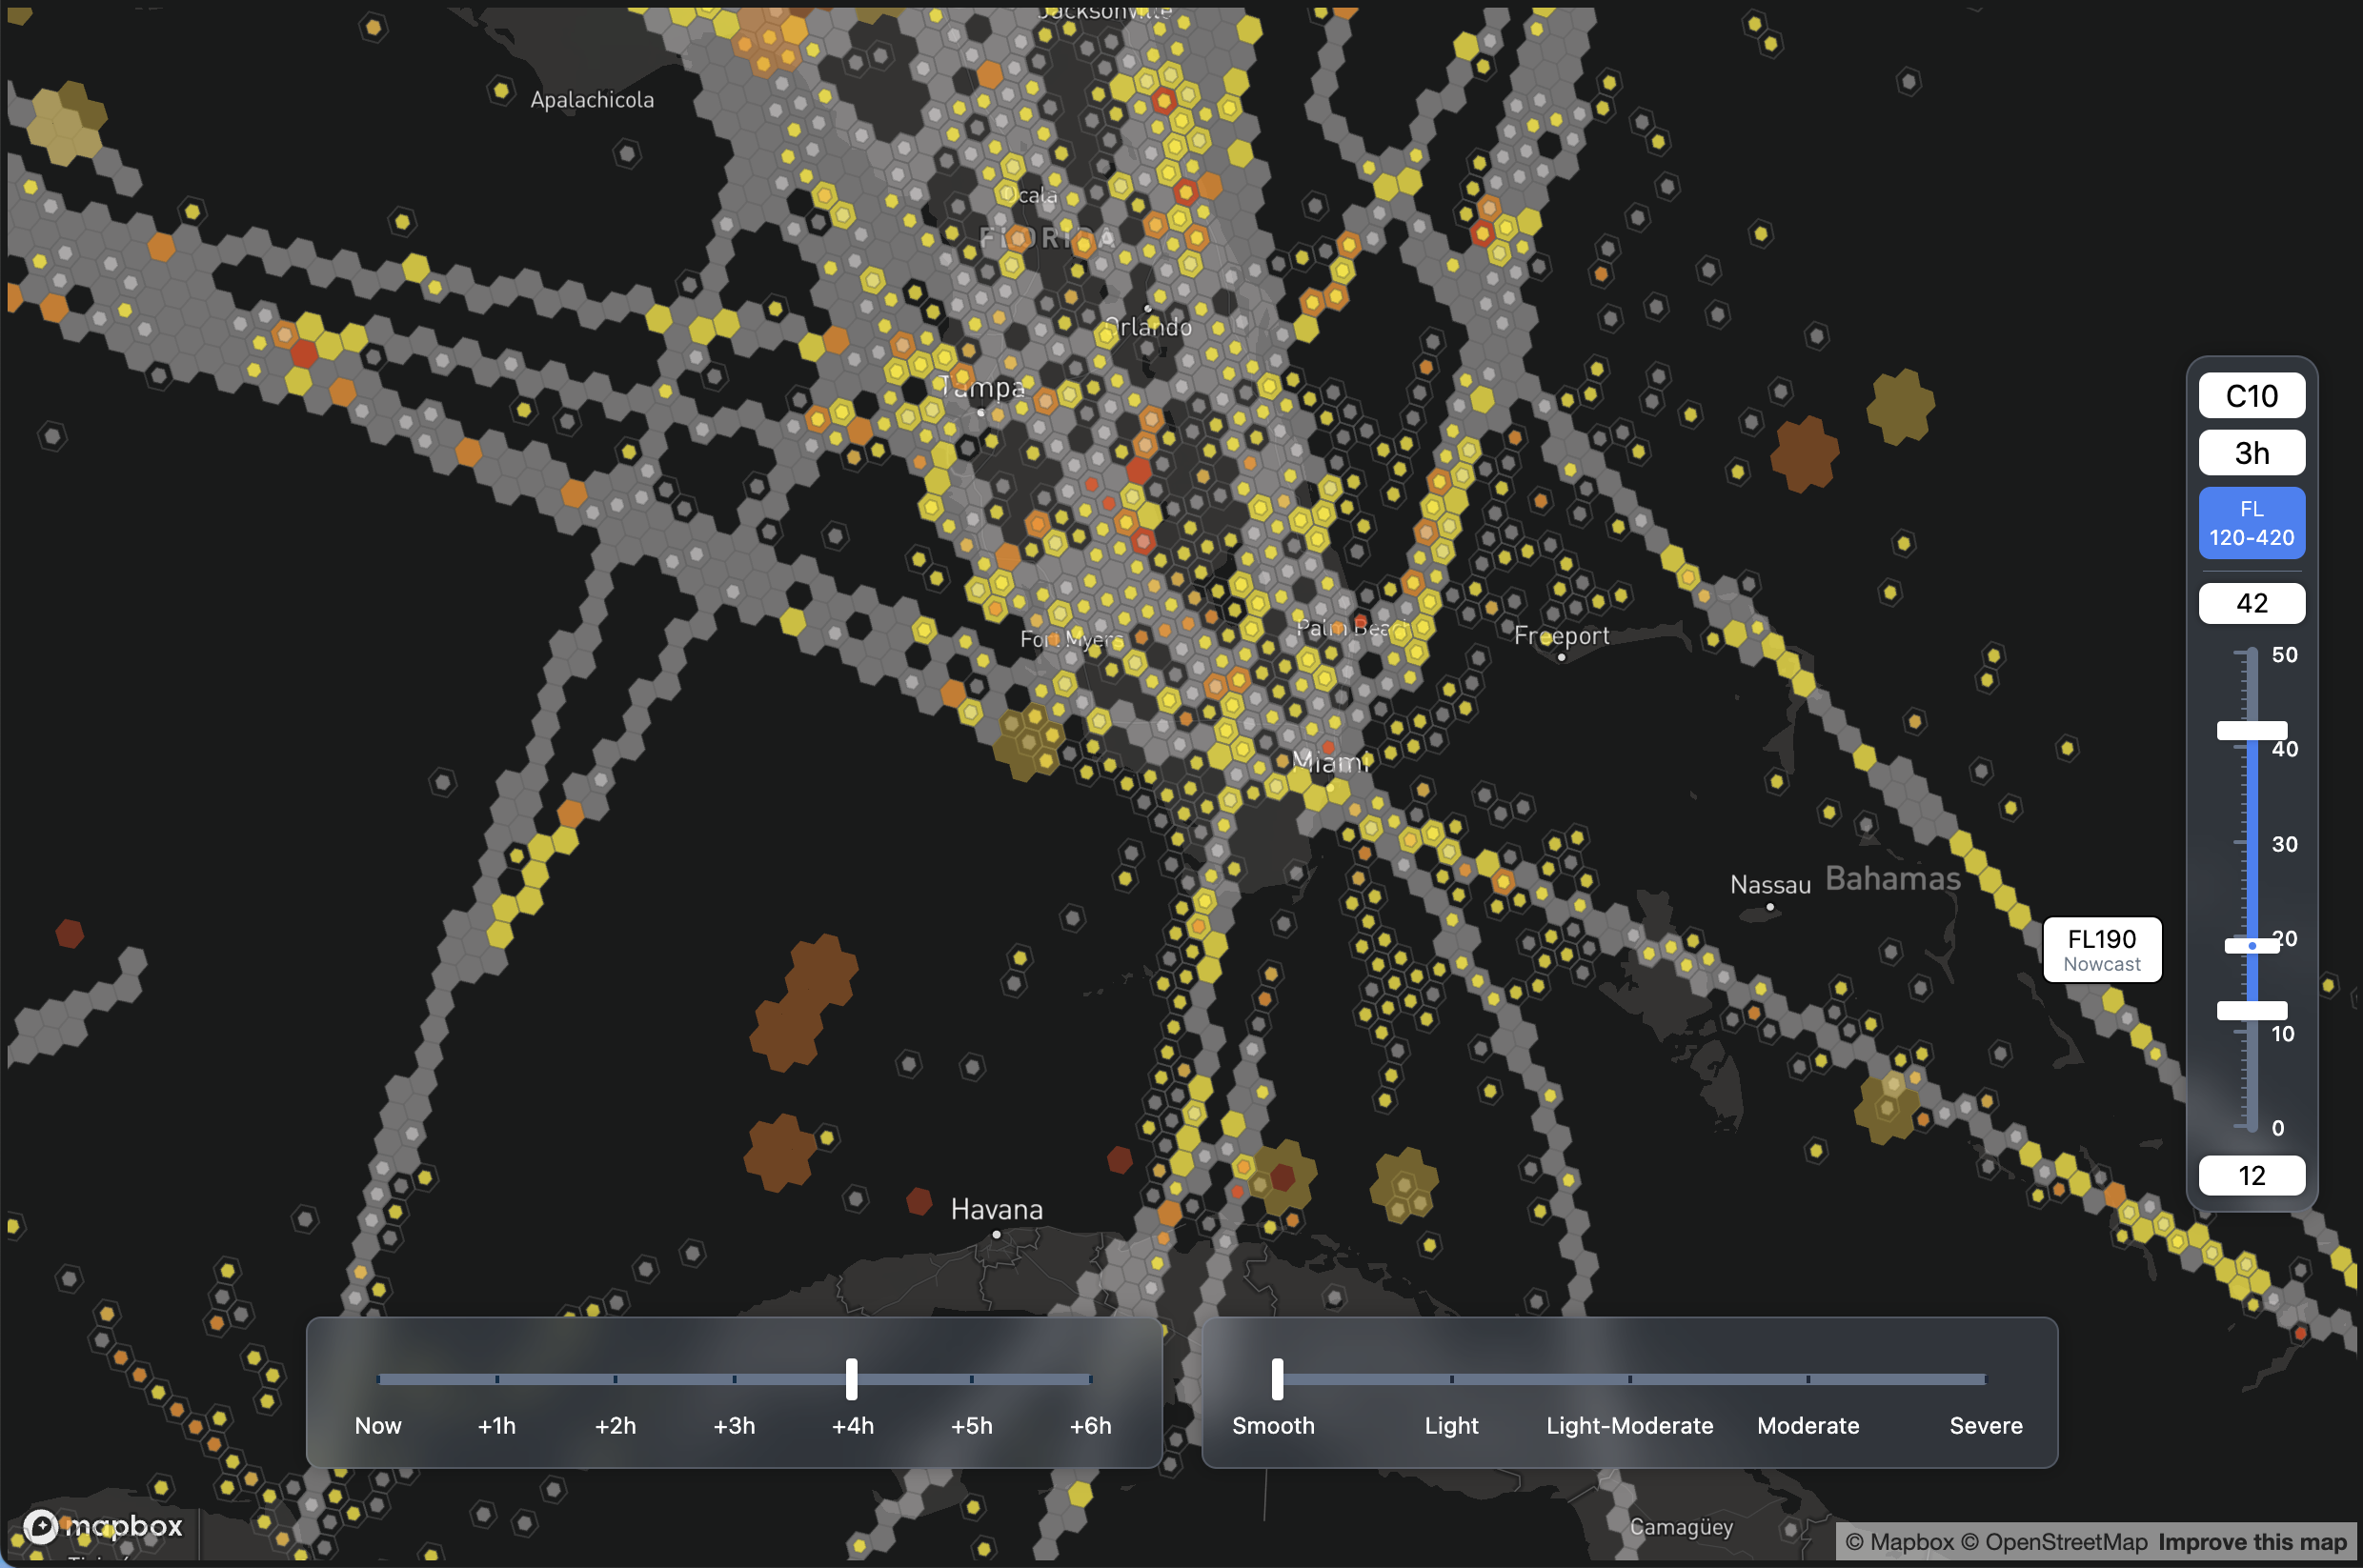Click the 50 mark on altitude scale

point(2284,655)
